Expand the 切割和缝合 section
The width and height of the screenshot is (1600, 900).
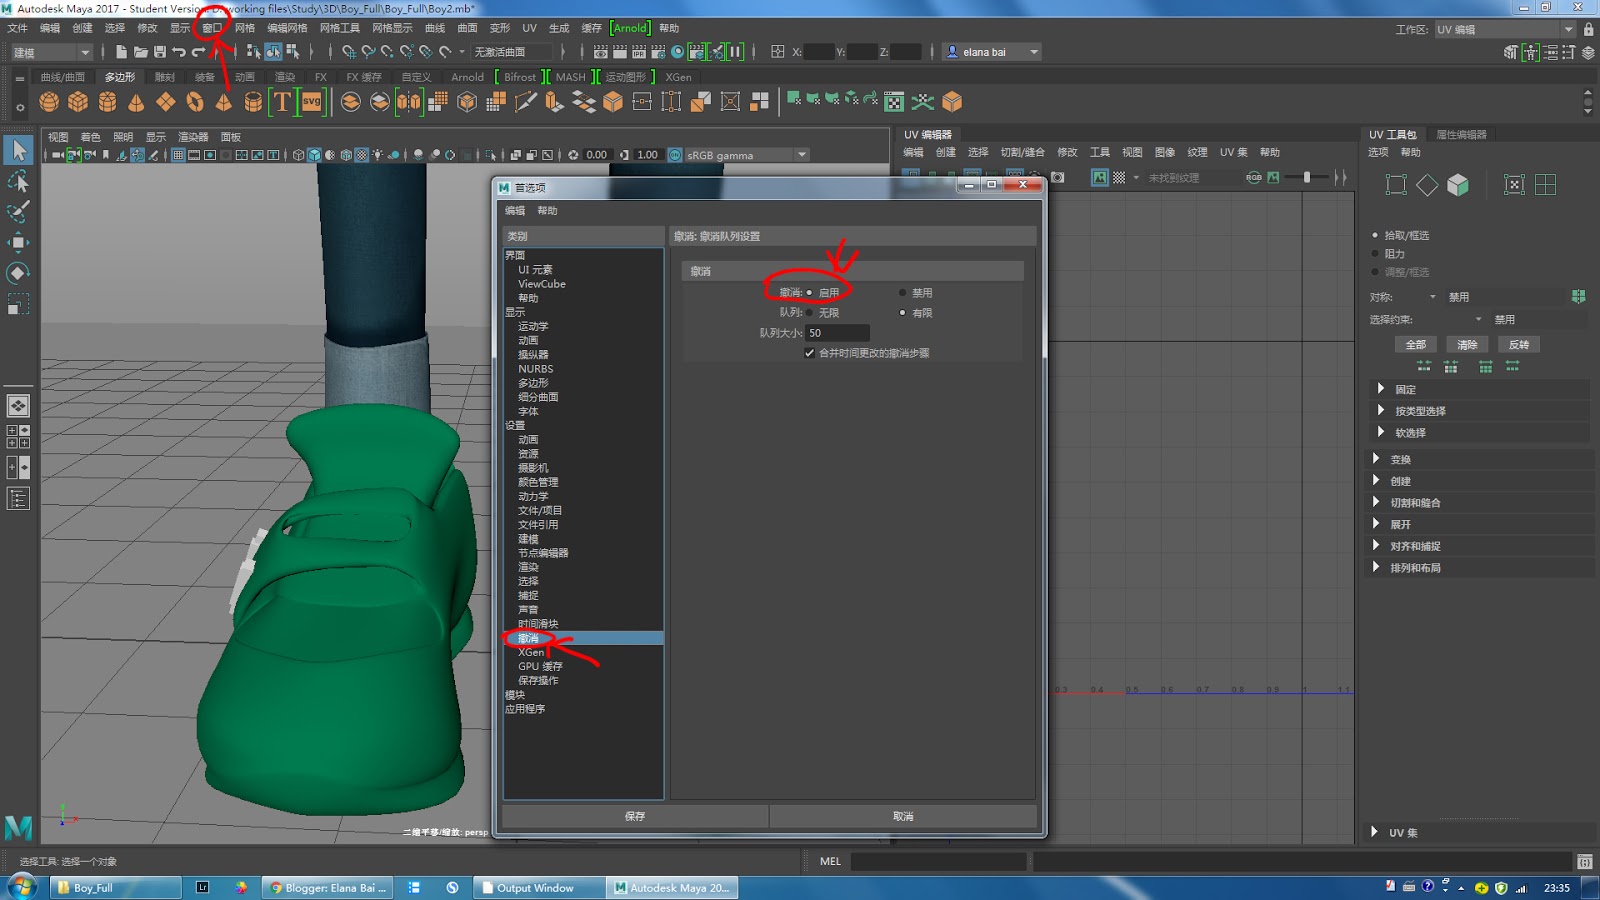[x=1376, y=502]
